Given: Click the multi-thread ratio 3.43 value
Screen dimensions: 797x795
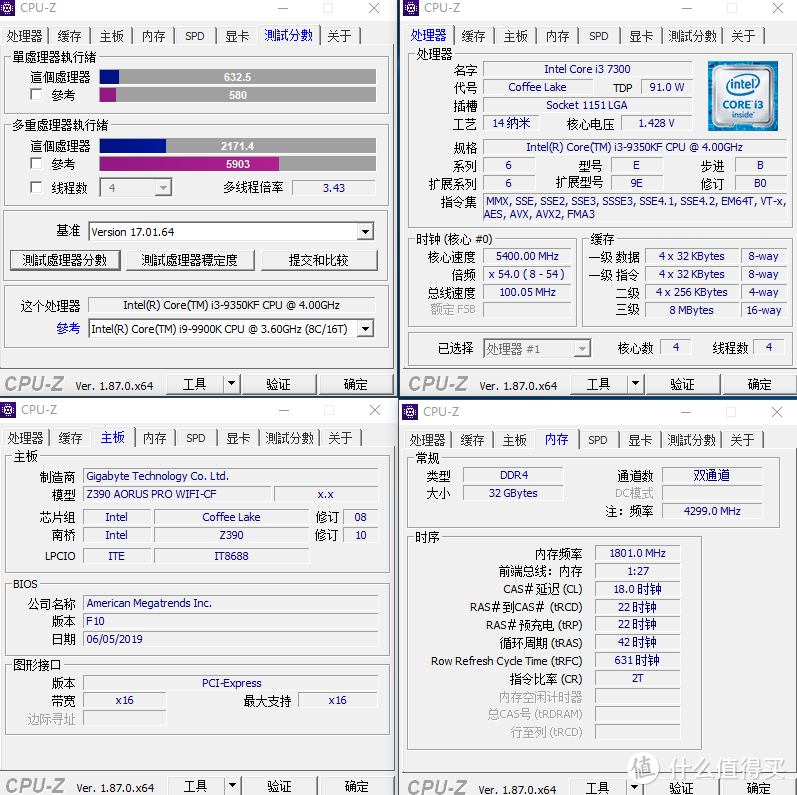Looking at the screenshot, I should coord(333,188).
